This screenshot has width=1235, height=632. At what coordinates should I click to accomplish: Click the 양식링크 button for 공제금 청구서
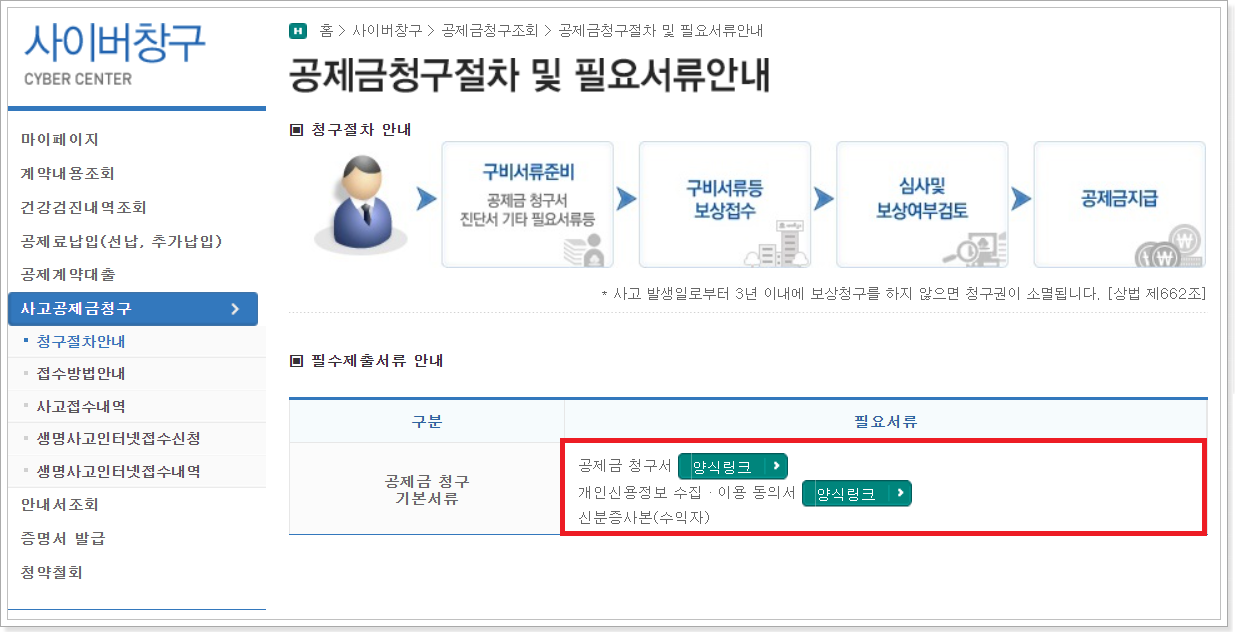(x=732, y=466)
